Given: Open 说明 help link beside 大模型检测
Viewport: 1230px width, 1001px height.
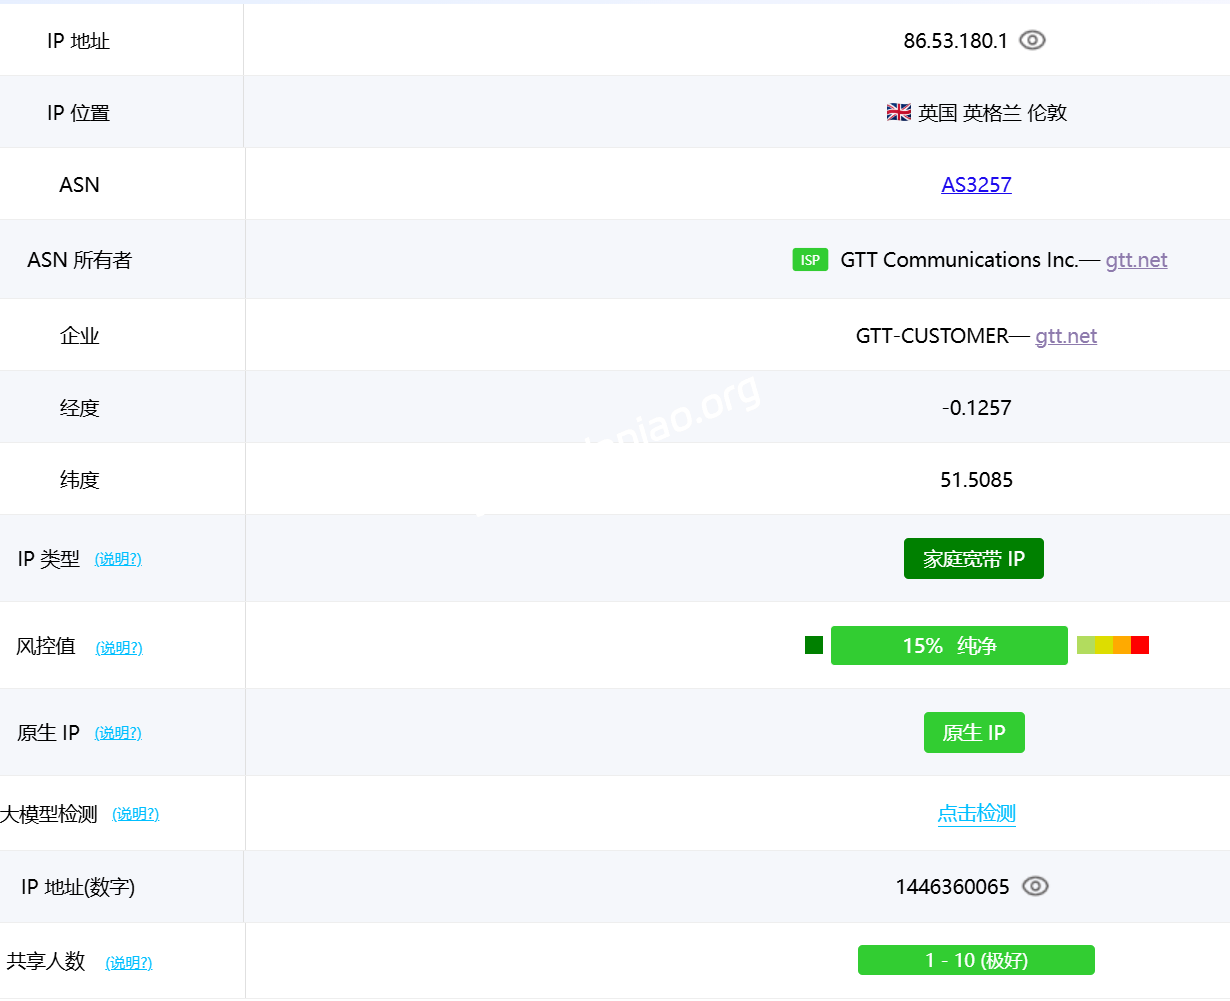Looking at the screenshot, I should (135, 814).
